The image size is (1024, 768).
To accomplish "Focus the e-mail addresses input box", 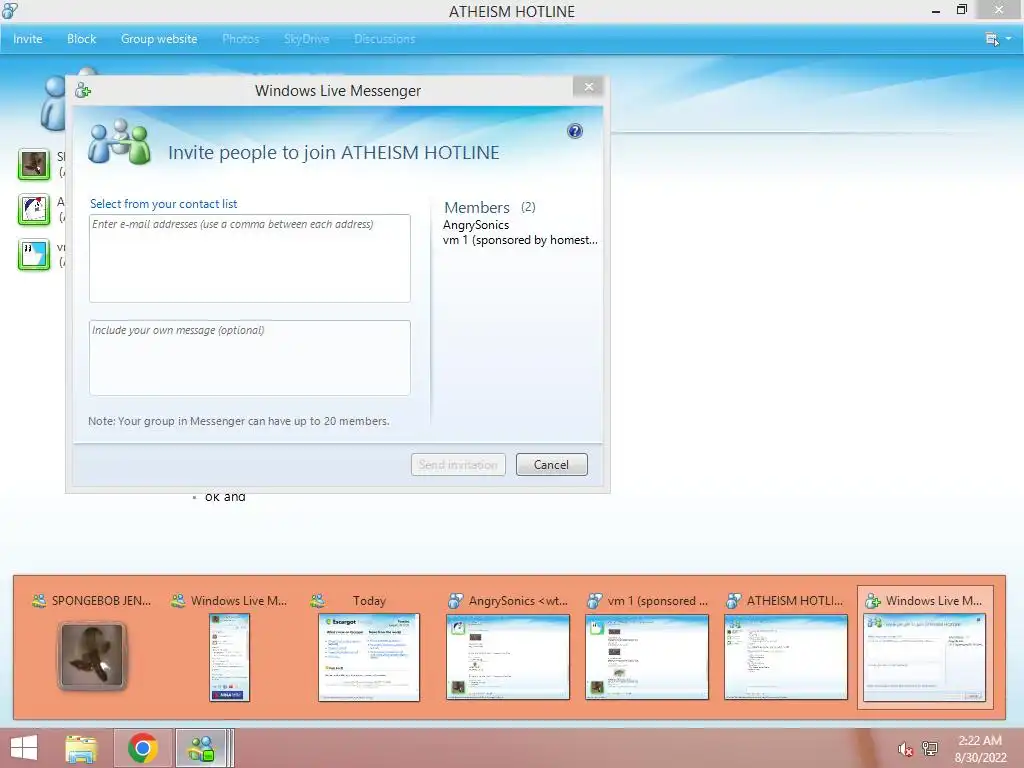I will 249,258.
